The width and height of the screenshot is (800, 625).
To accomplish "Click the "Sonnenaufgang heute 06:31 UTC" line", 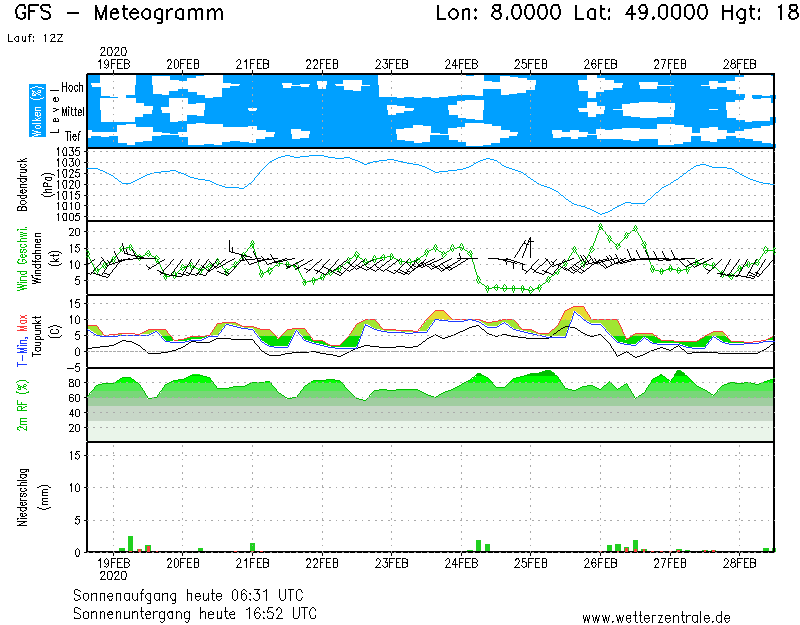I will click(x=188, y=595).
